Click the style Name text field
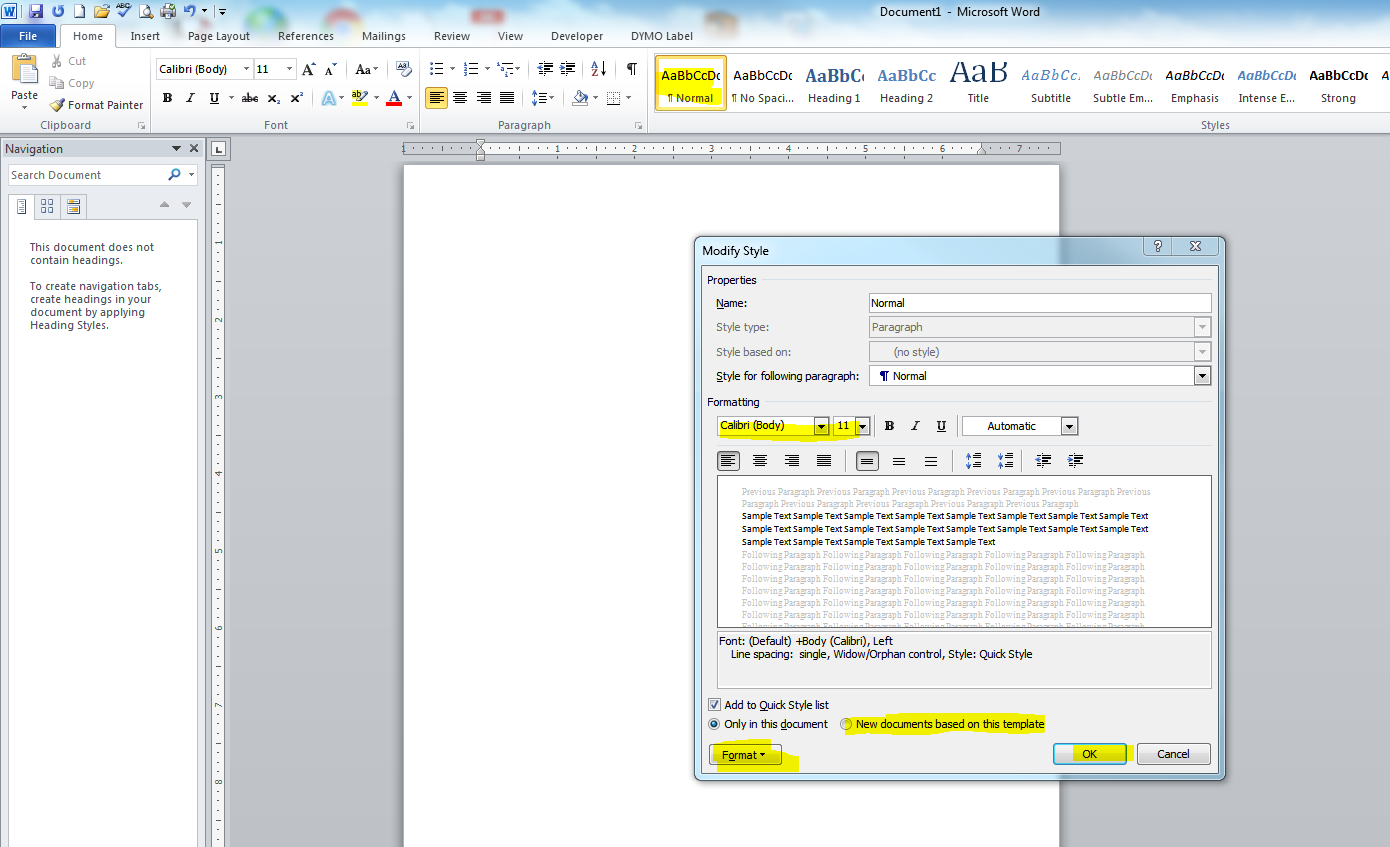The width and height of the screenshot is (1390, 847). click(x=1040, y=303)
